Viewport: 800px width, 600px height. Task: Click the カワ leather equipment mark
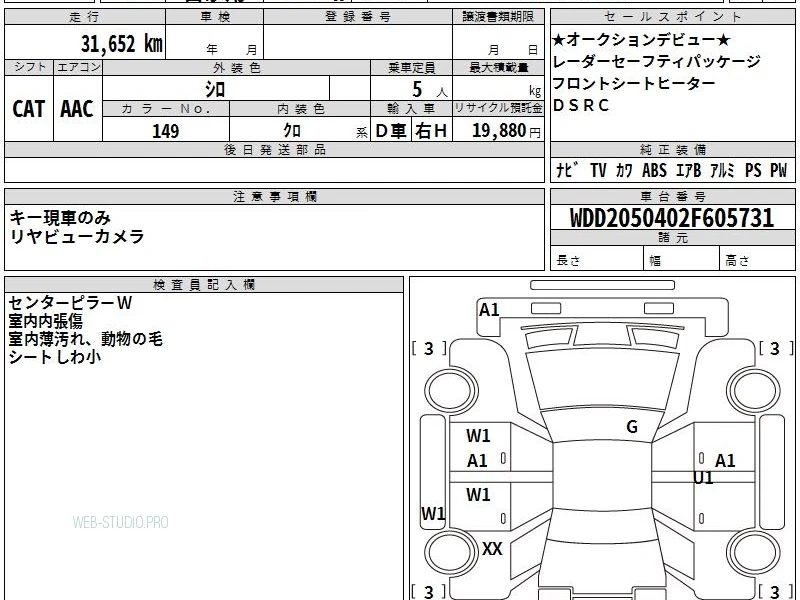tap(623, 170)
